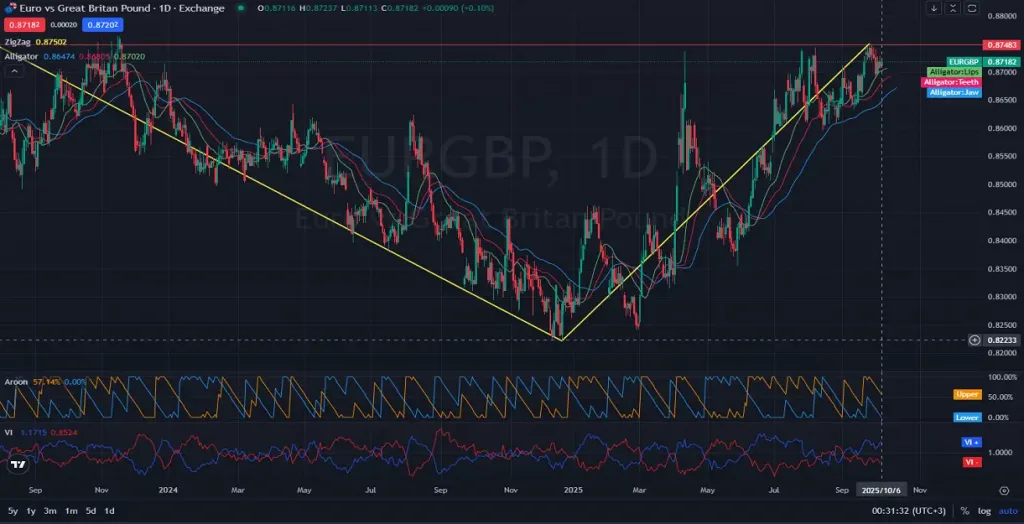Click the Alligator:Teeth pink label

click(x=951, y=82)
